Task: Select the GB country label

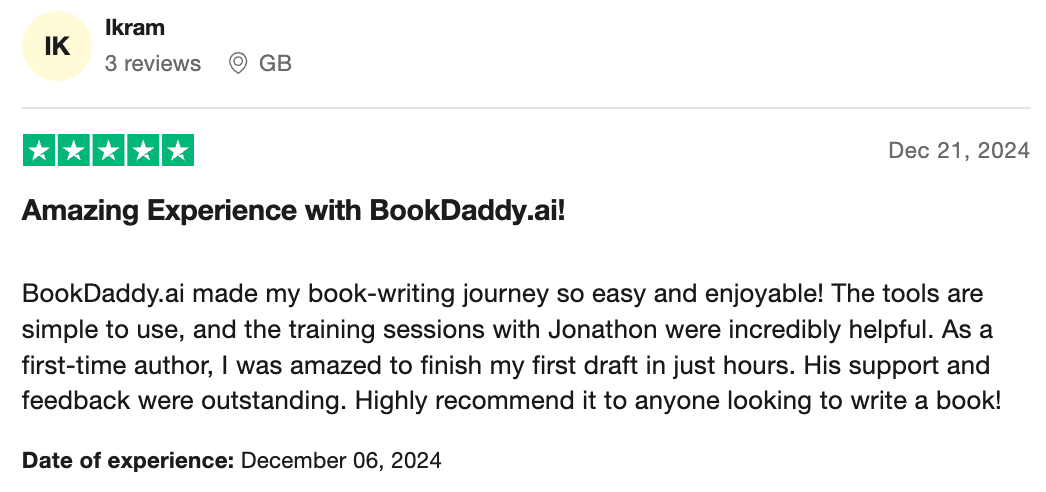Action: click(x=275, y=64)
